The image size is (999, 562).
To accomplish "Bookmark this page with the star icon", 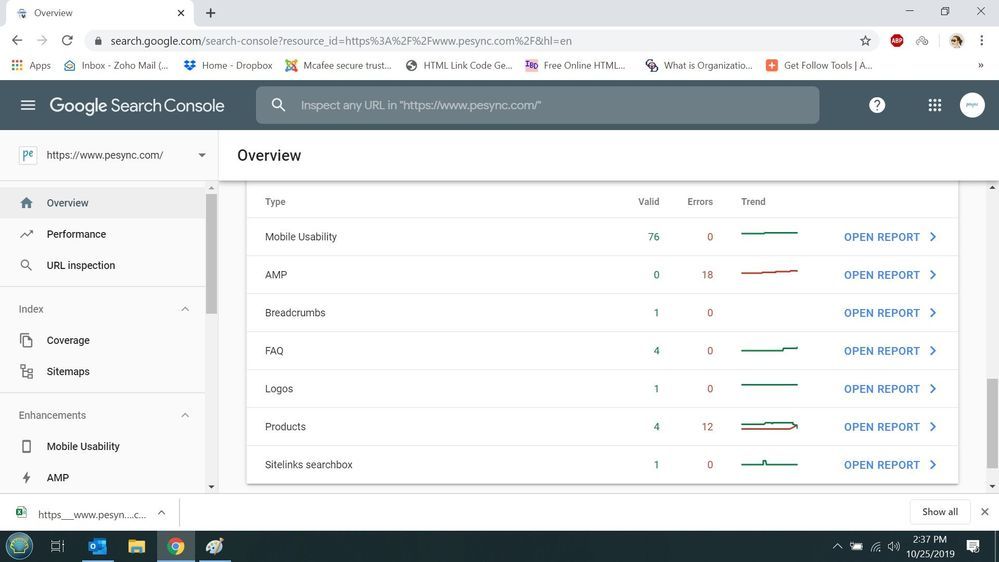I will tap(865, 41).
